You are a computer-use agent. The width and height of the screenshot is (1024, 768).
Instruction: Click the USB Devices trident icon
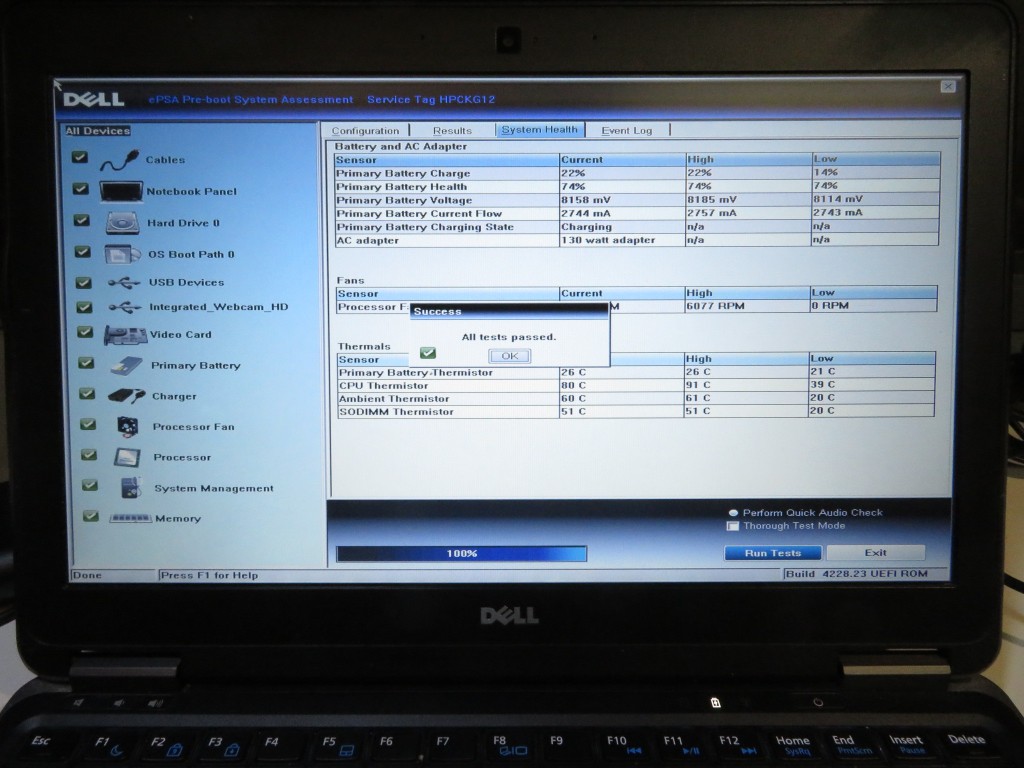click(x=124, y=283)
